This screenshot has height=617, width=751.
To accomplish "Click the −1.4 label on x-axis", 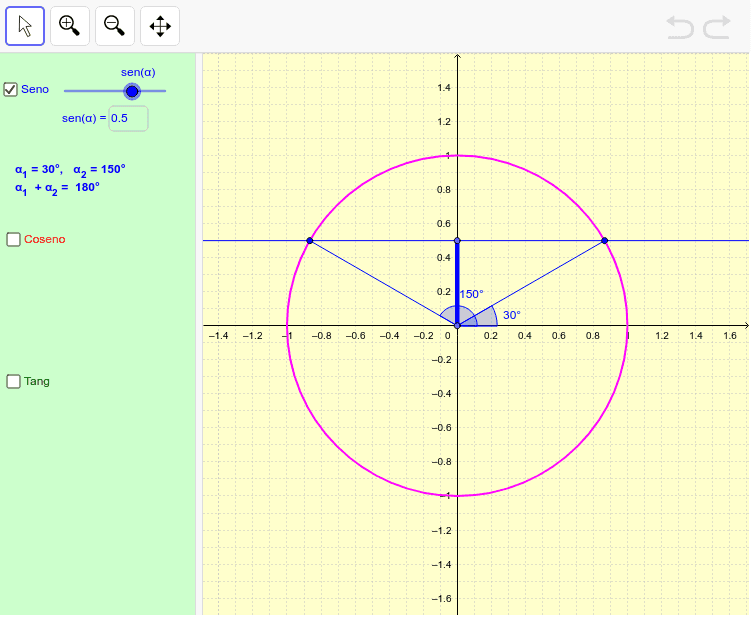I will pos(218,336).
